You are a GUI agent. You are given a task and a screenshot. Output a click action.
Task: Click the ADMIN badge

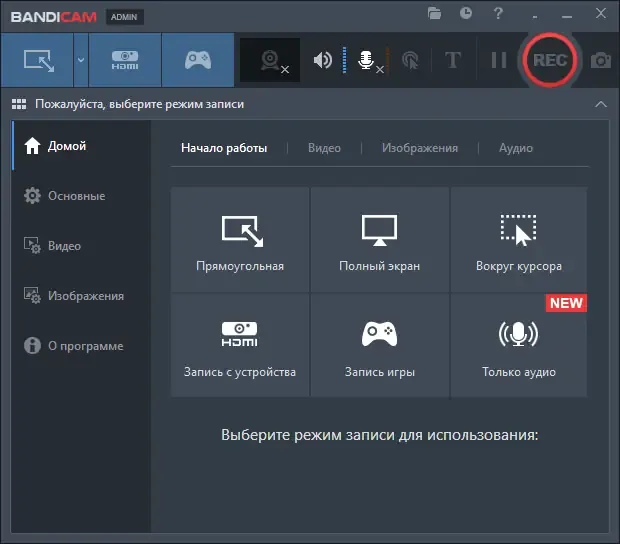point(124,17)
